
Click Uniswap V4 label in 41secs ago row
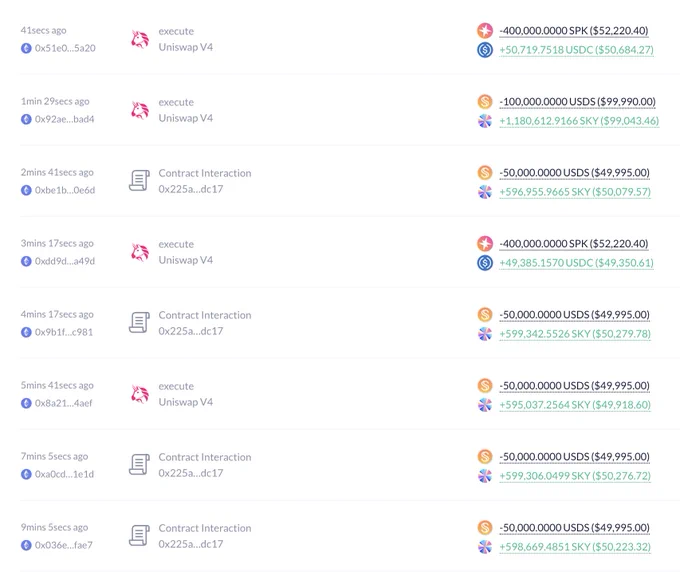click(186, 47)
